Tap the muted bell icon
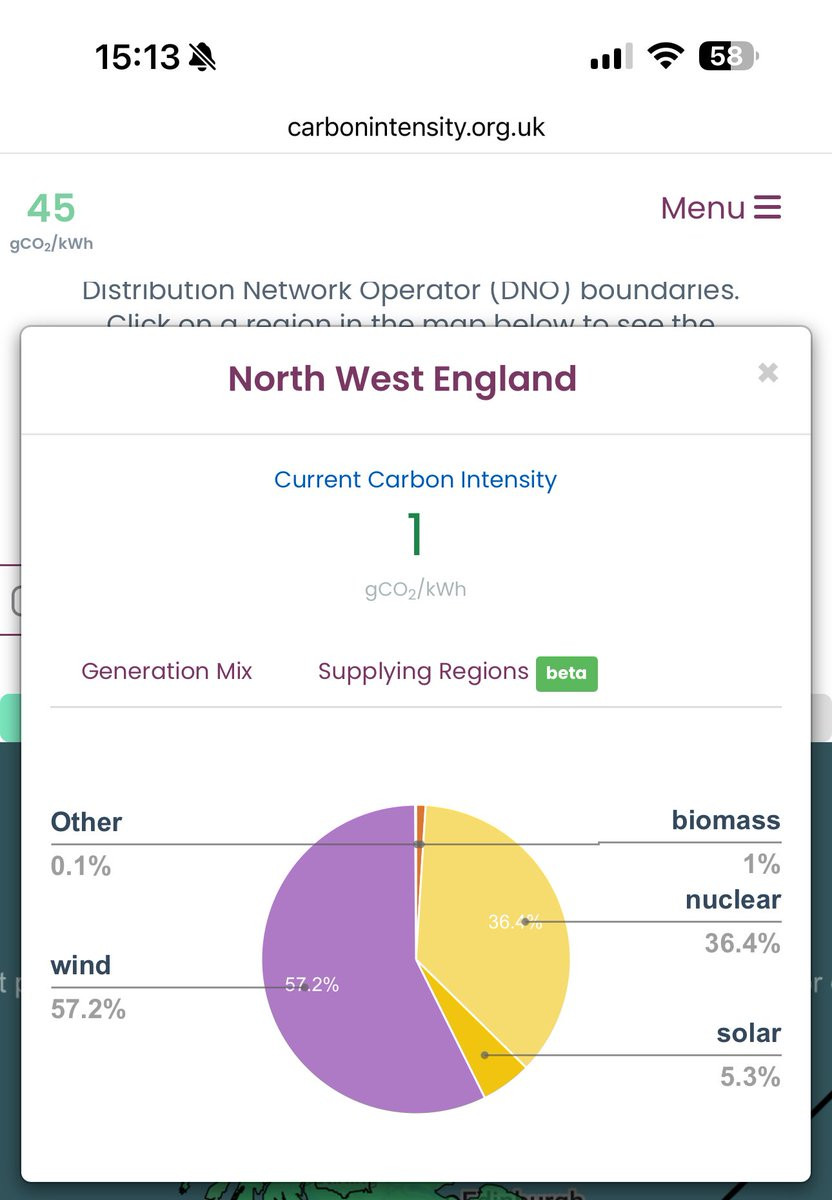The width and height of the screenshot is (832, 1200). (x=203, y=58)
